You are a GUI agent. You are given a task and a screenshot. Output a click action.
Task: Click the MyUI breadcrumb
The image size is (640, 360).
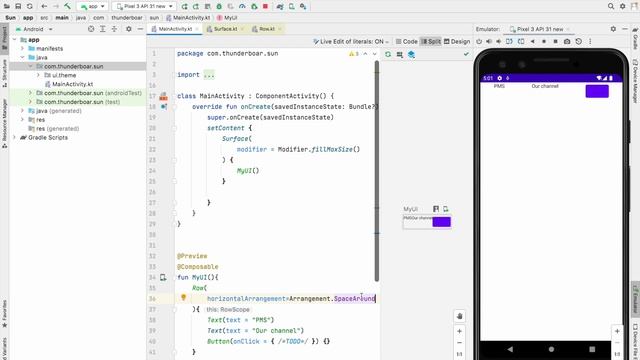point(227,18)
